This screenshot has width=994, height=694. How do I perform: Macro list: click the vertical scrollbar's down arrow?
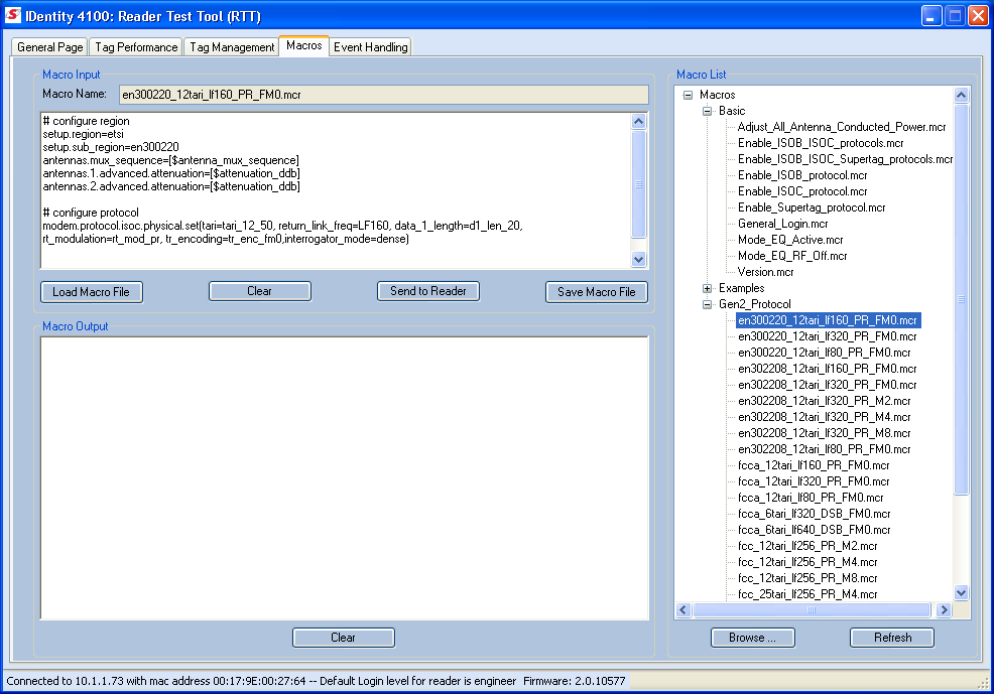tap(961, 593)
